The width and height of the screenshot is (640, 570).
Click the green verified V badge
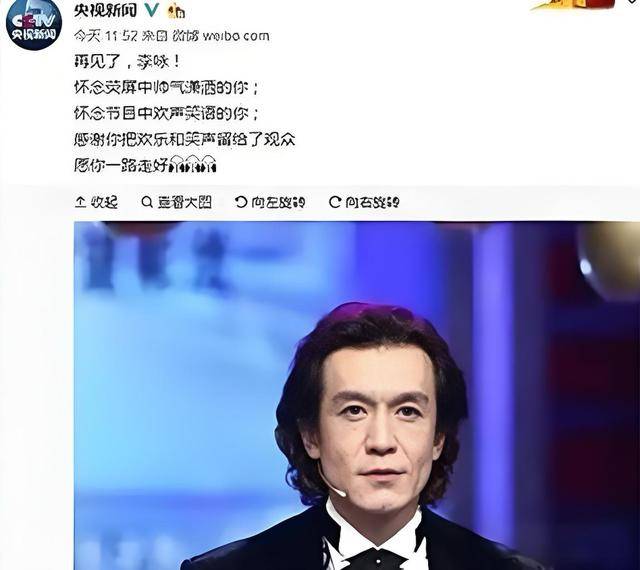coord(152,10)
